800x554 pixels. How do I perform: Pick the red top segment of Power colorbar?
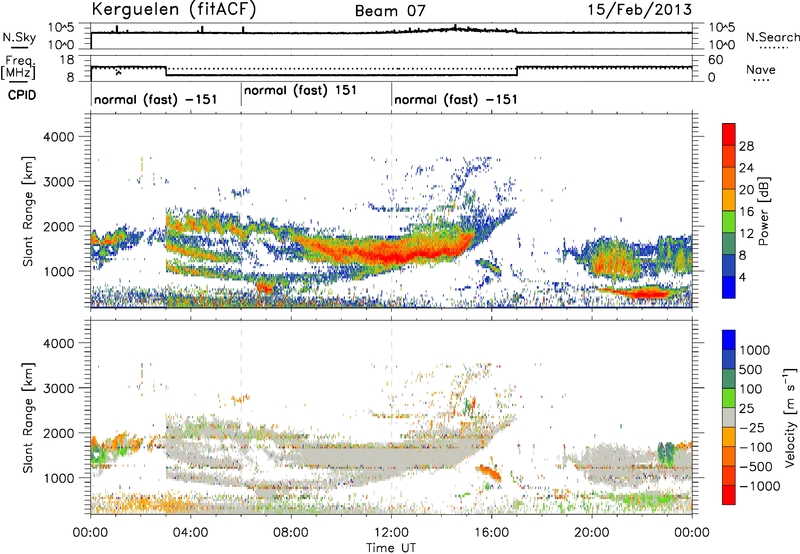(x=729, y=134)
